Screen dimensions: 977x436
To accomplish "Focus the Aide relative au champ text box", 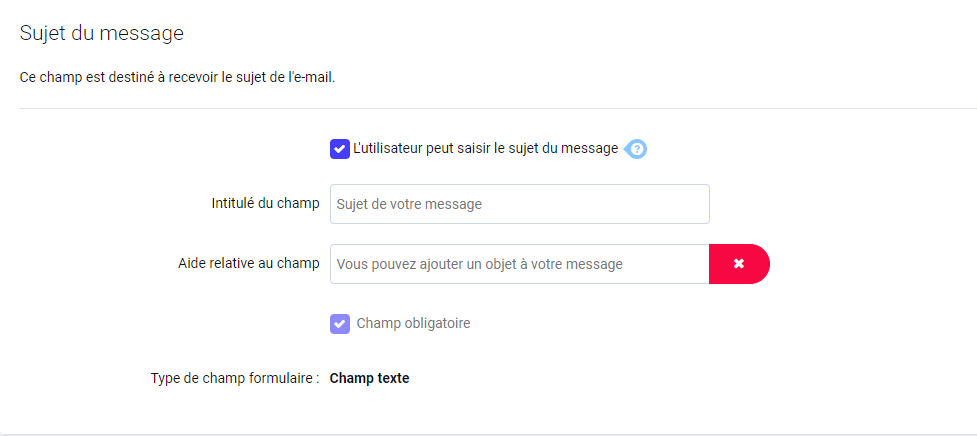I will pyautogui.click(x=520, y=264).
